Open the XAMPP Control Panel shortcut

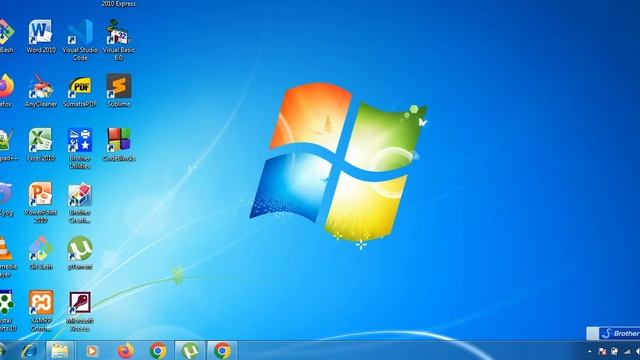coord(41,311)
